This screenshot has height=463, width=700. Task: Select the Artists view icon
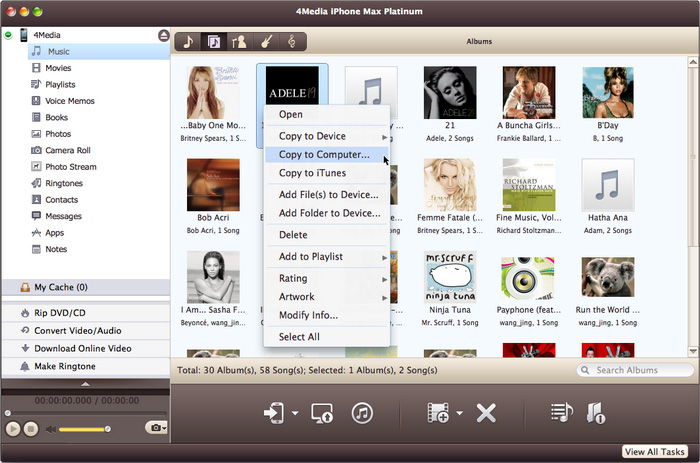coord(239,42)
